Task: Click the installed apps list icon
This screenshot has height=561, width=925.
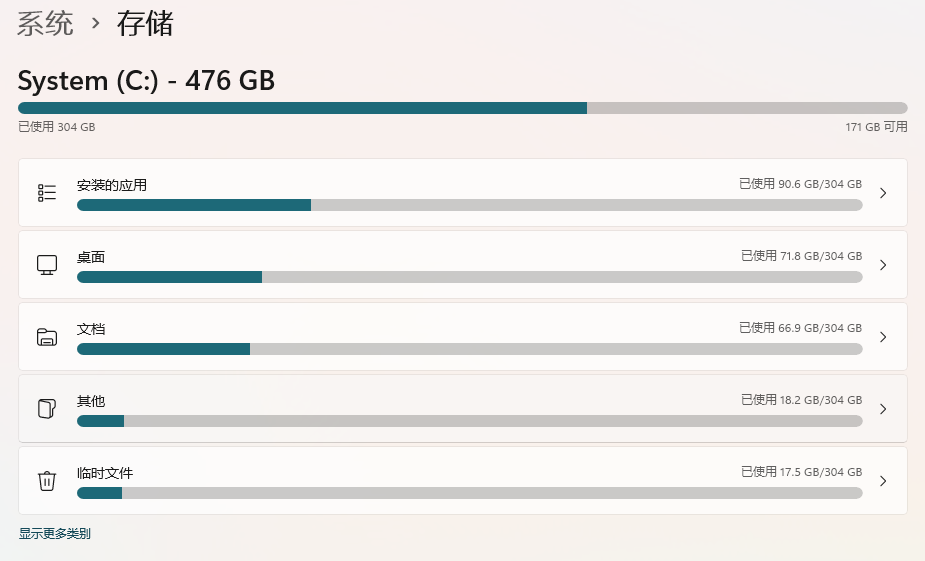Action: click(47, 193)
